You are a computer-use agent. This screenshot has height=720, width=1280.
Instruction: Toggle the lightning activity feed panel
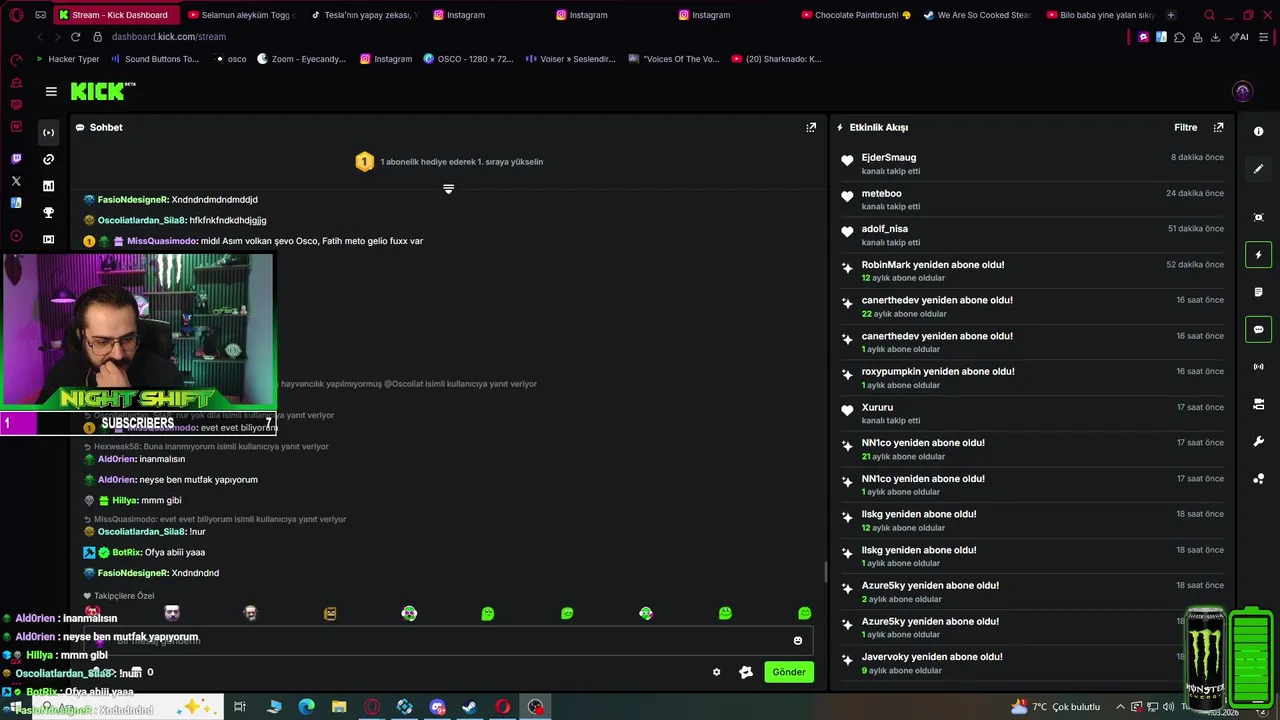click(x=1258, y=255)
